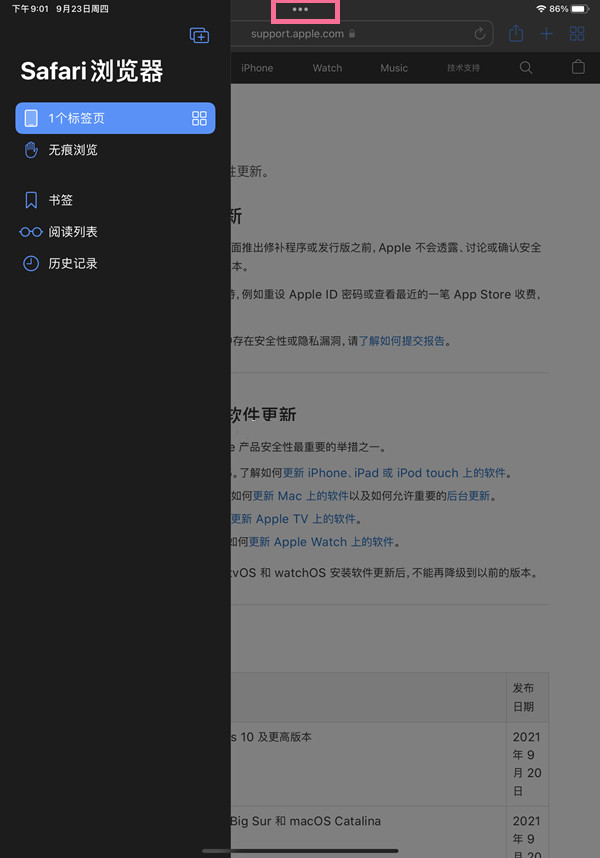This screenshot has width=600, height=858.
Task: Reload the page with refresh icon
Action: 480,34
